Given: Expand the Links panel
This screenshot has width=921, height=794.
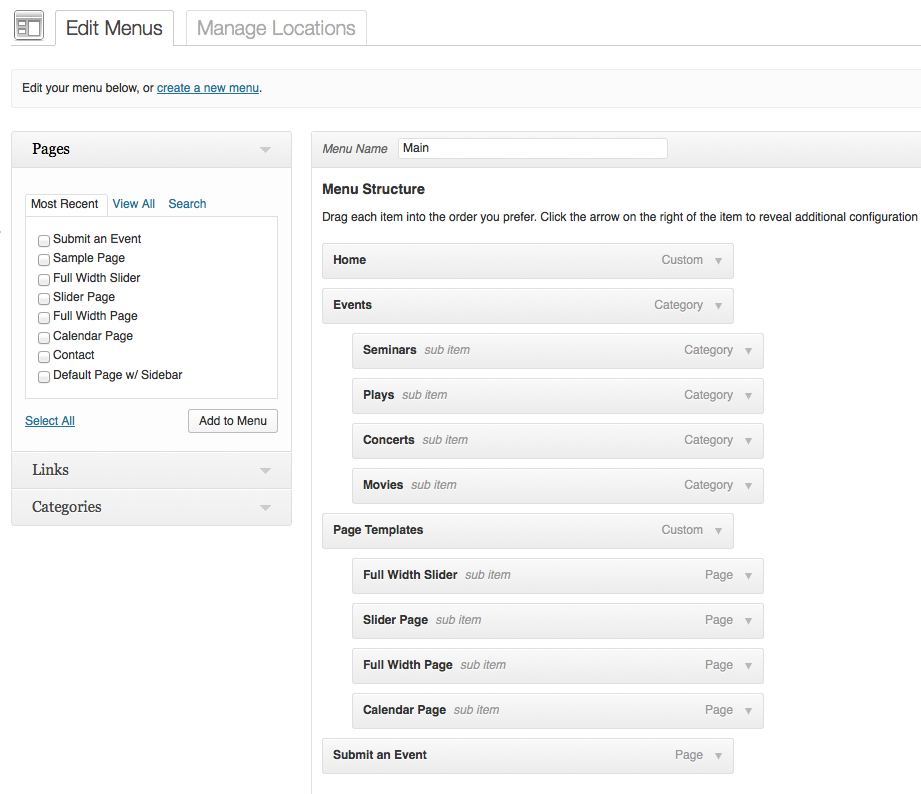Looking at the screenshot, I should coord(265,470).
